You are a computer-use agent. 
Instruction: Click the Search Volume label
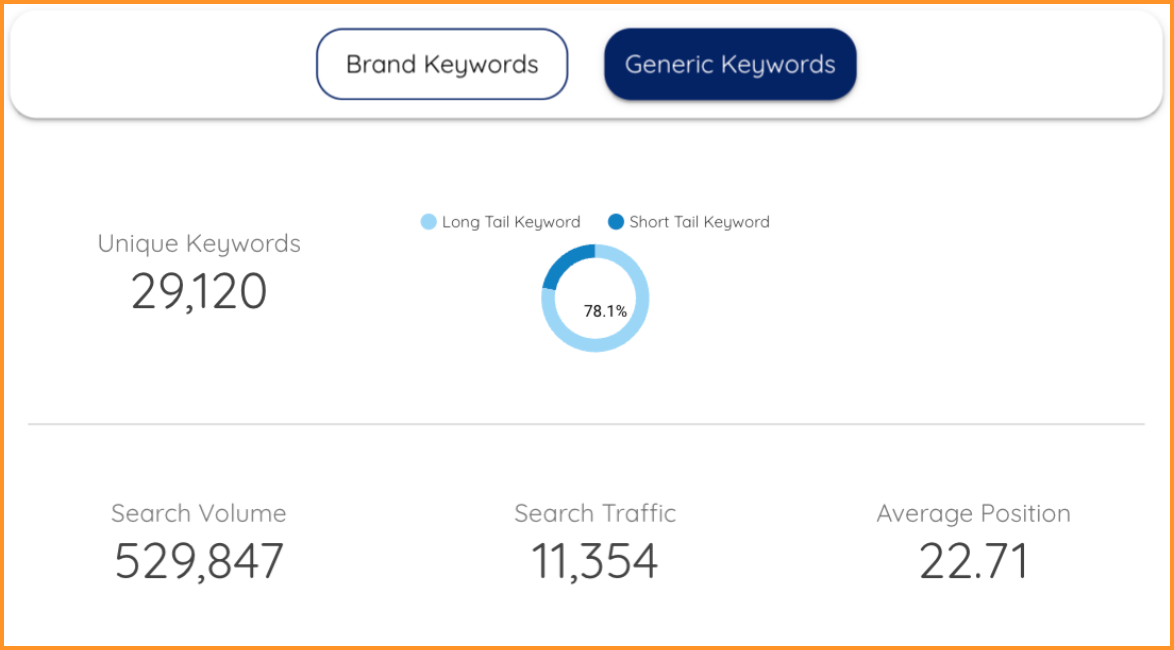[199, 514]
